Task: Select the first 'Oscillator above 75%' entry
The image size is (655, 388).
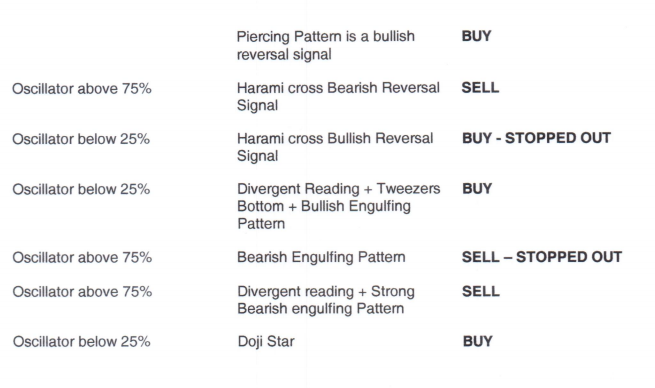Action: coord(82,89)
